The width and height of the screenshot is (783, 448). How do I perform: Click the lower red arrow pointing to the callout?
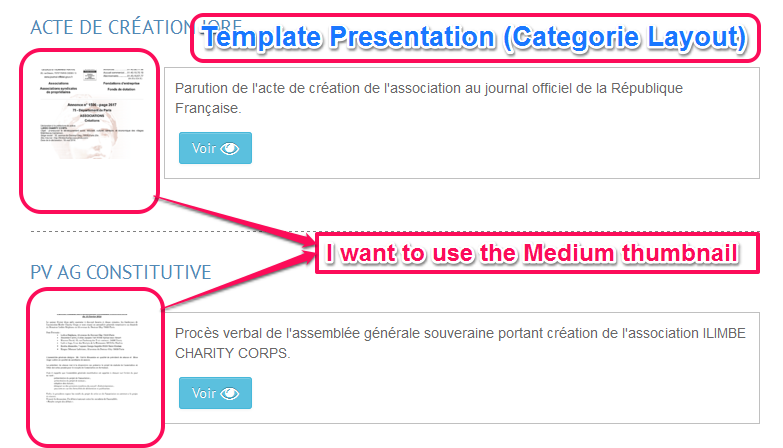coord(238,280)
